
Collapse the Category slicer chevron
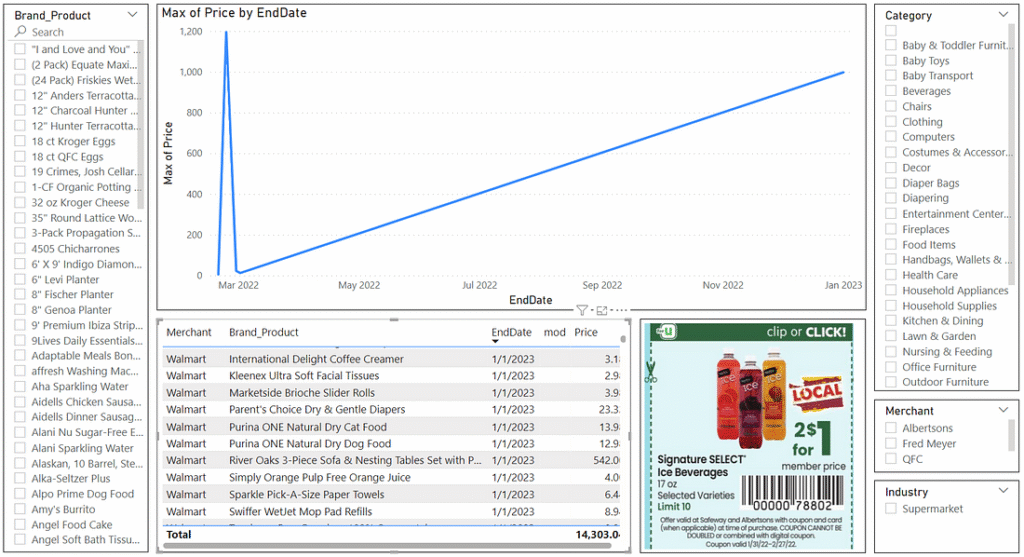click(1003, 14)
